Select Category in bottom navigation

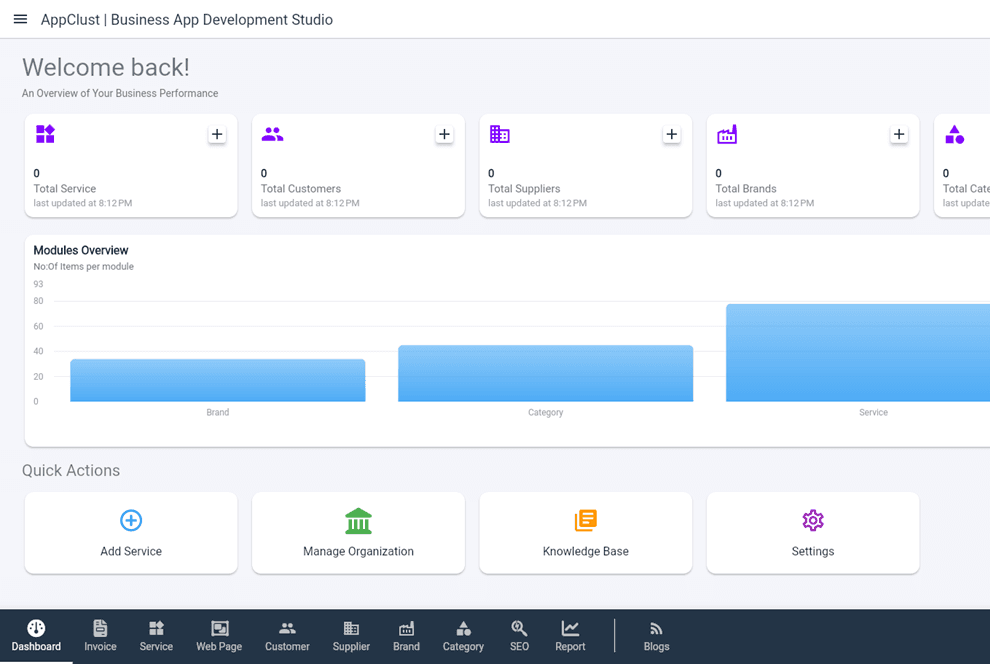(x=463, y=636)
